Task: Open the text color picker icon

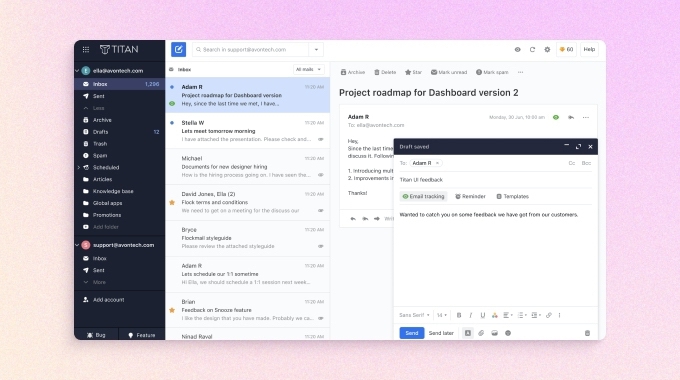Action: tap(494, 315)
